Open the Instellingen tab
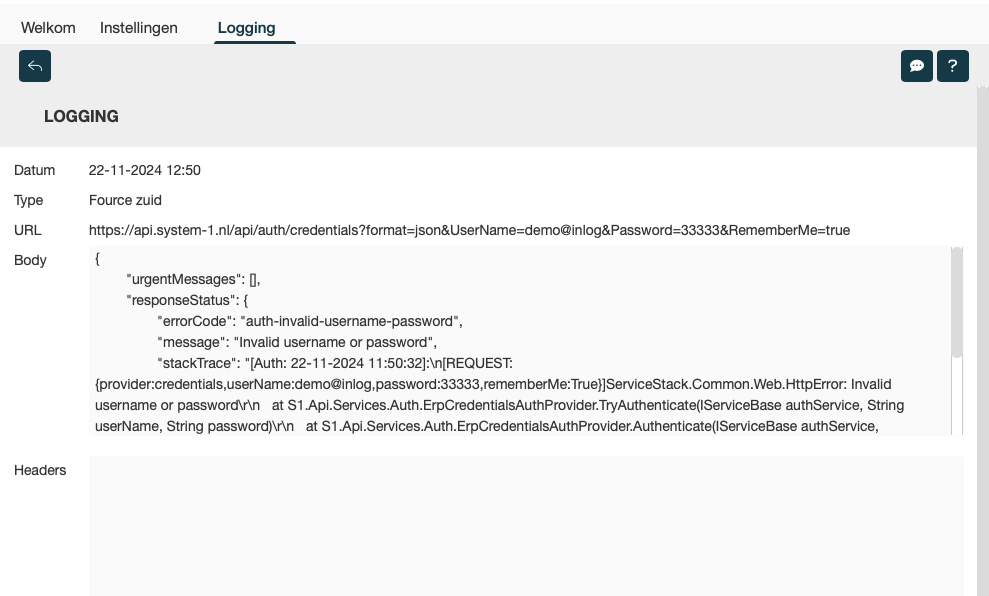Image resolution: width=989 pixels, height=596 pixels. pyautogui.click(x=139, y=28)
